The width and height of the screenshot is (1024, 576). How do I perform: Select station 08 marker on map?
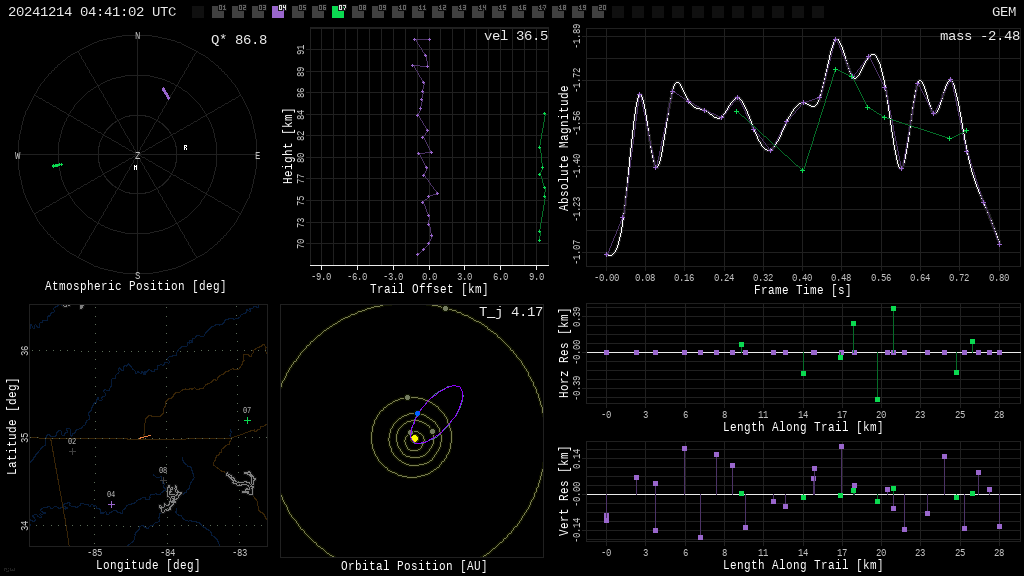[x=163, y=480]
